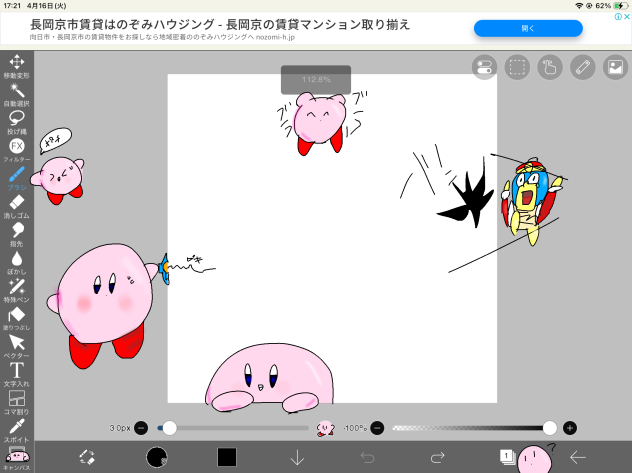This screenshot has width=632, height=473.
Task: Select the Smudge (指先) tool
Action: point(17,234)
